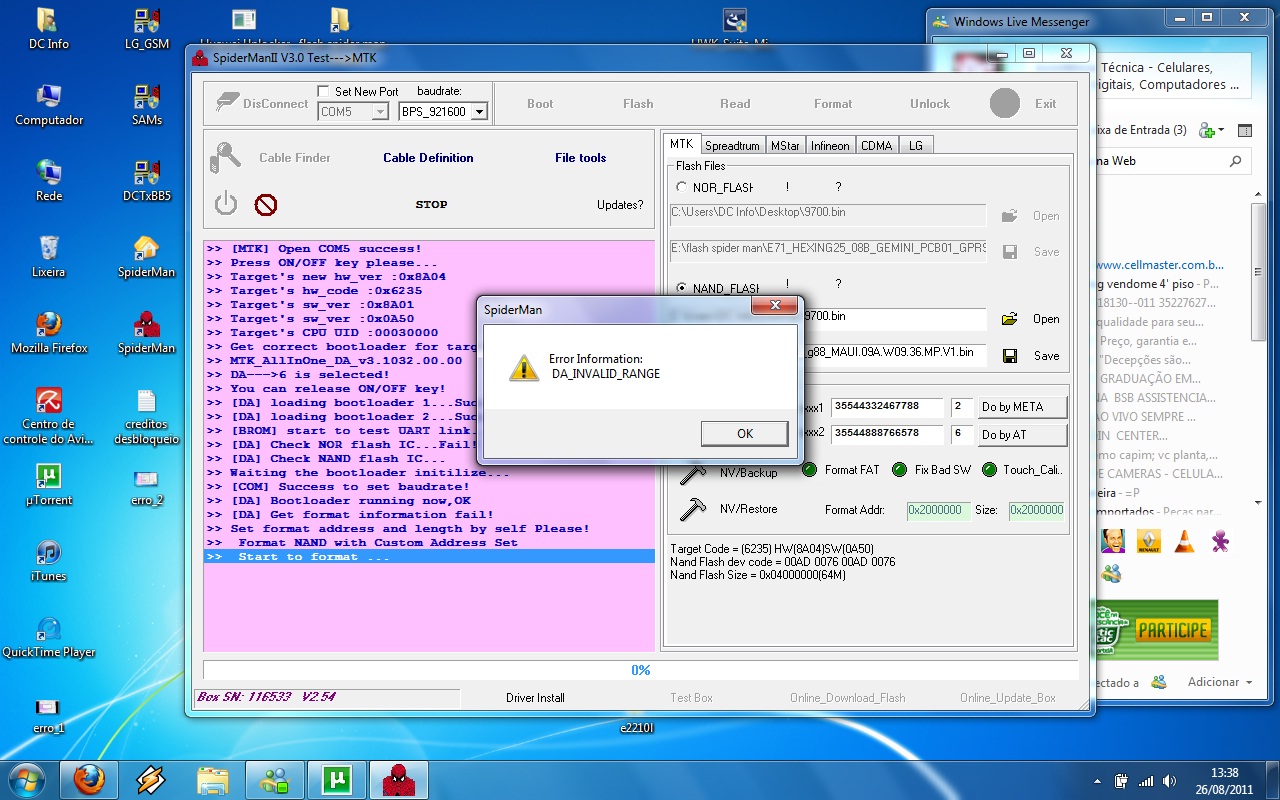Click the Updates? label
Screen dimensions: 1280x800
[620, 205]
